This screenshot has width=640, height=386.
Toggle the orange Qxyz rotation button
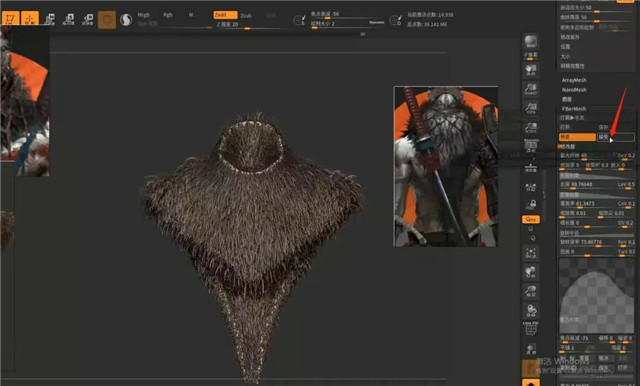pos(531,220)
